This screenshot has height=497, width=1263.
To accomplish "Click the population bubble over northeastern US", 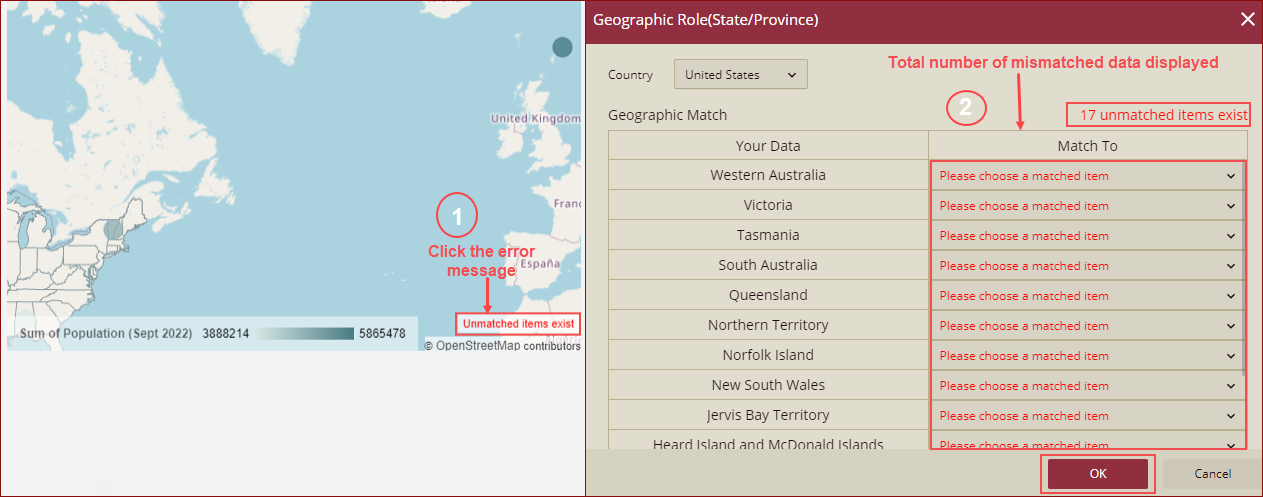I will 114,229.
